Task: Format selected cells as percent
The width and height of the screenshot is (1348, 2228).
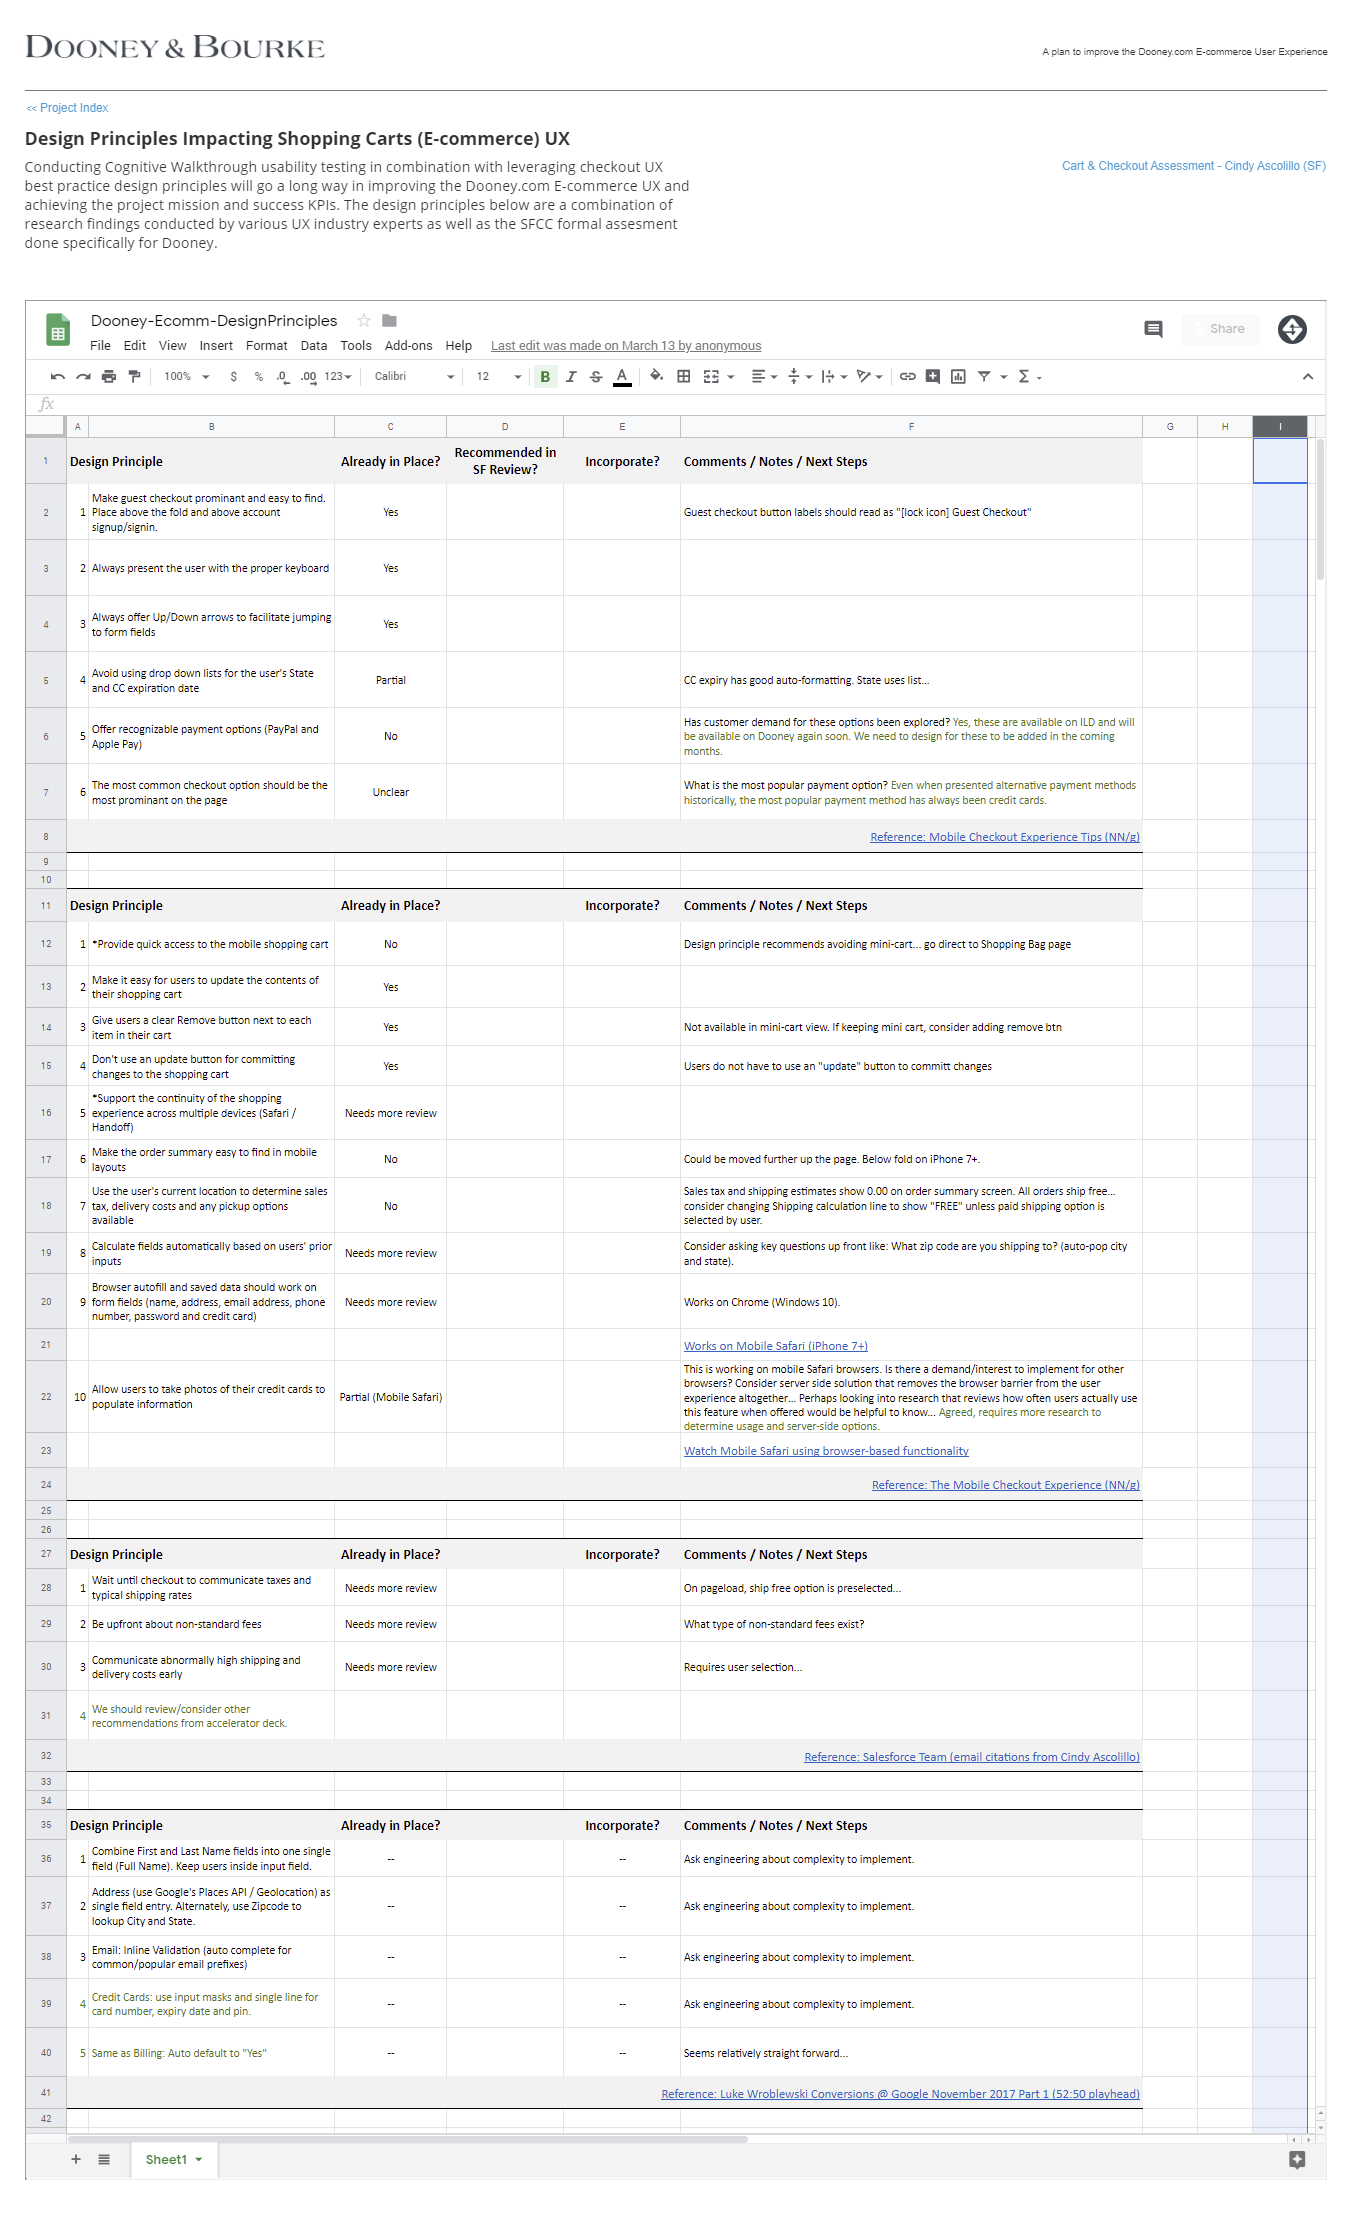Action: (x=258, y=377)
